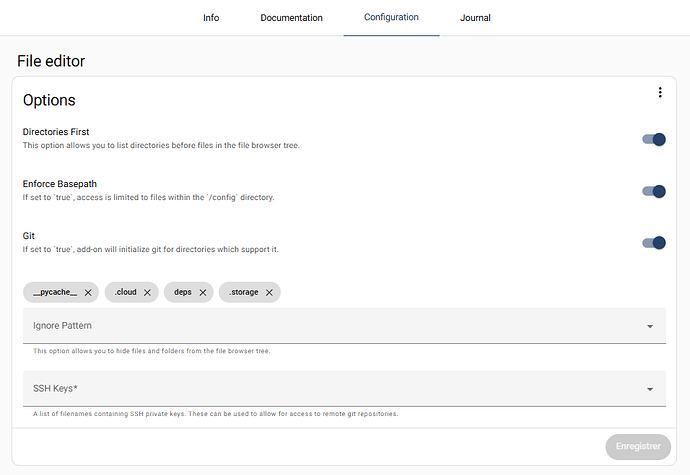Go to the Journal tab

click(x=475, y=18)
